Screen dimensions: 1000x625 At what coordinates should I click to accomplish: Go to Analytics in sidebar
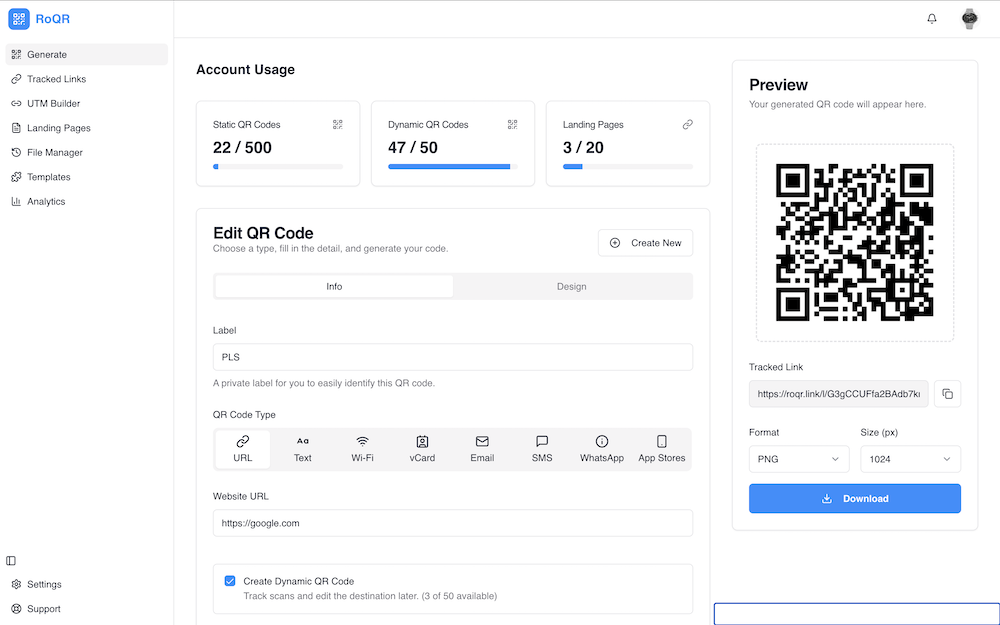(46, 202)
